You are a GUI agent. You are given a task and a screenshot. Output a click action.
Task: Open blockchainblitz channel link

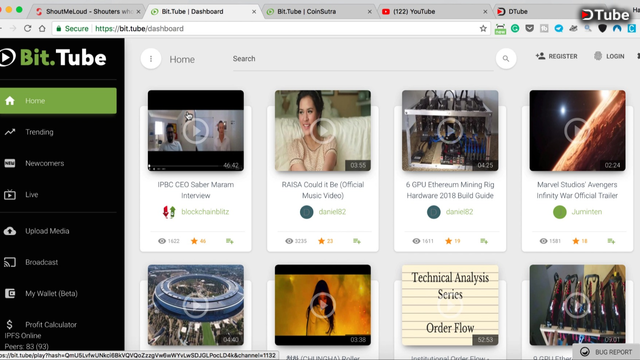pyautogui.click(x=205, y=212)
